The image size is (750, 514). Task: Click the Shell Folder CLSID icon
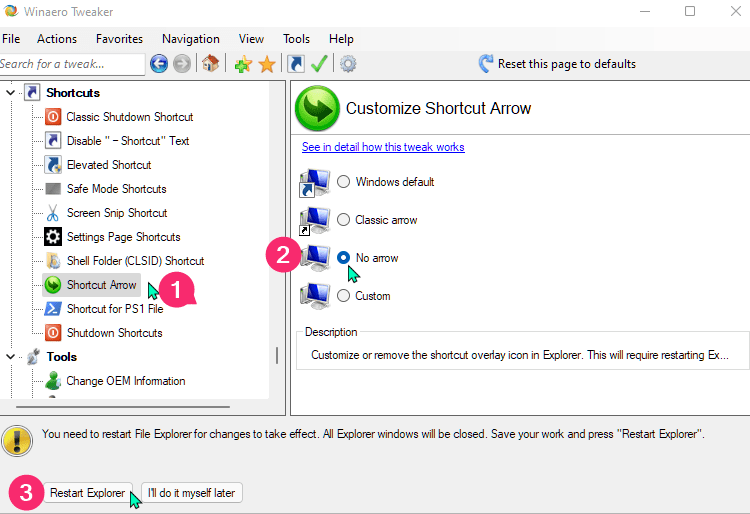tap(53, 261)
